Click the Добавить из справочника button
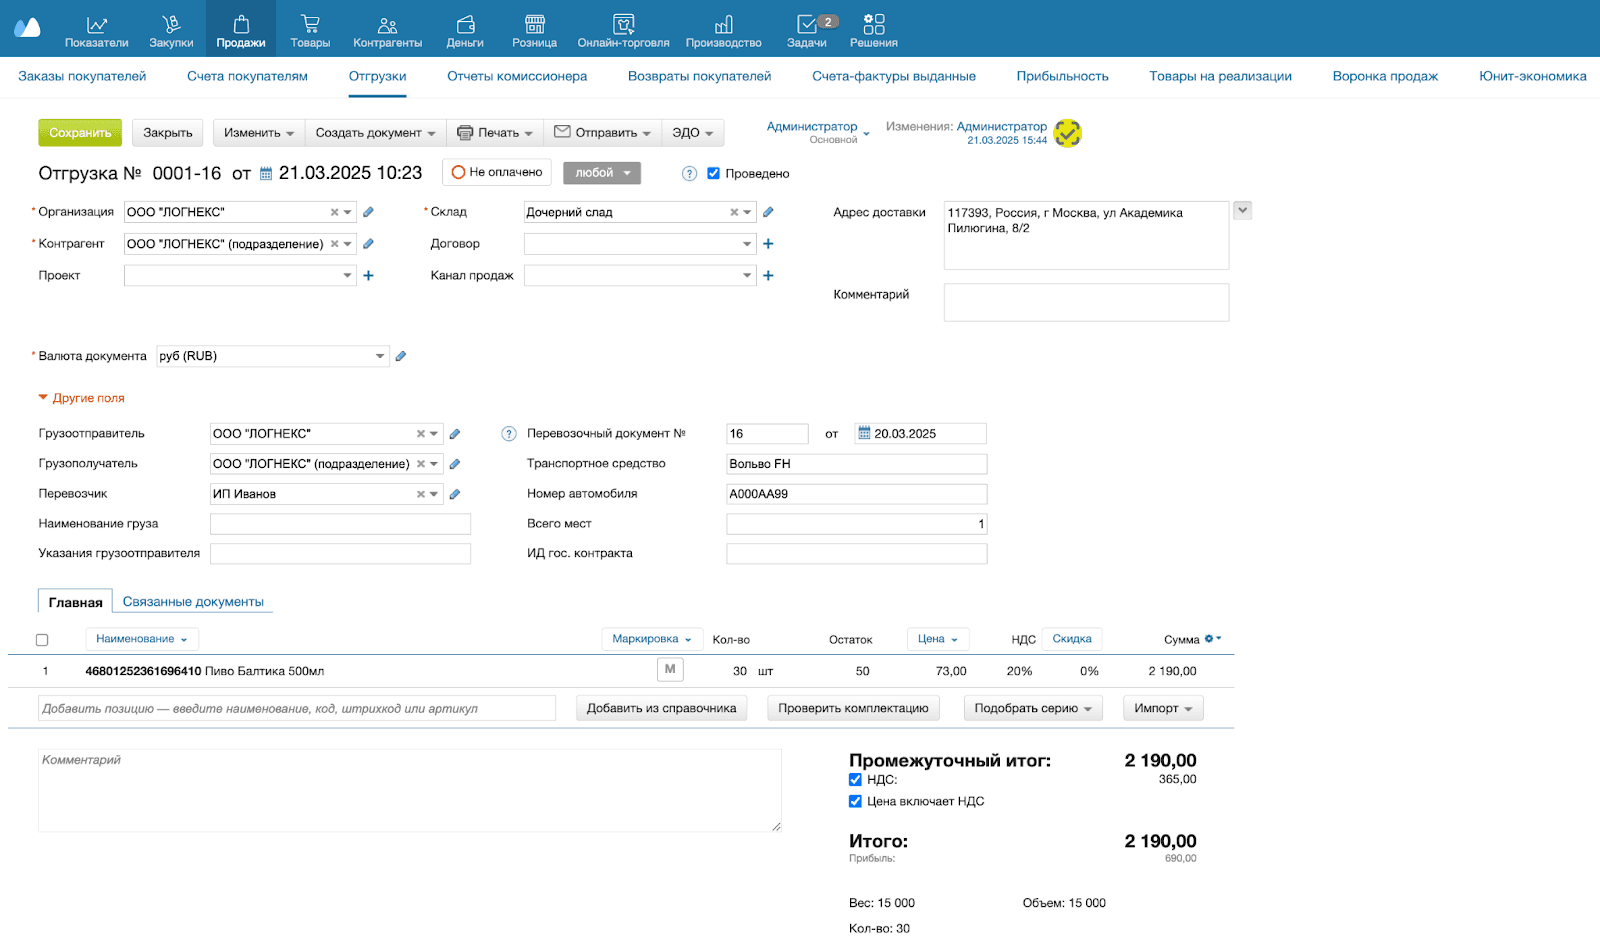This screenshot has width=1600, height=941. [x=661, y=708]
